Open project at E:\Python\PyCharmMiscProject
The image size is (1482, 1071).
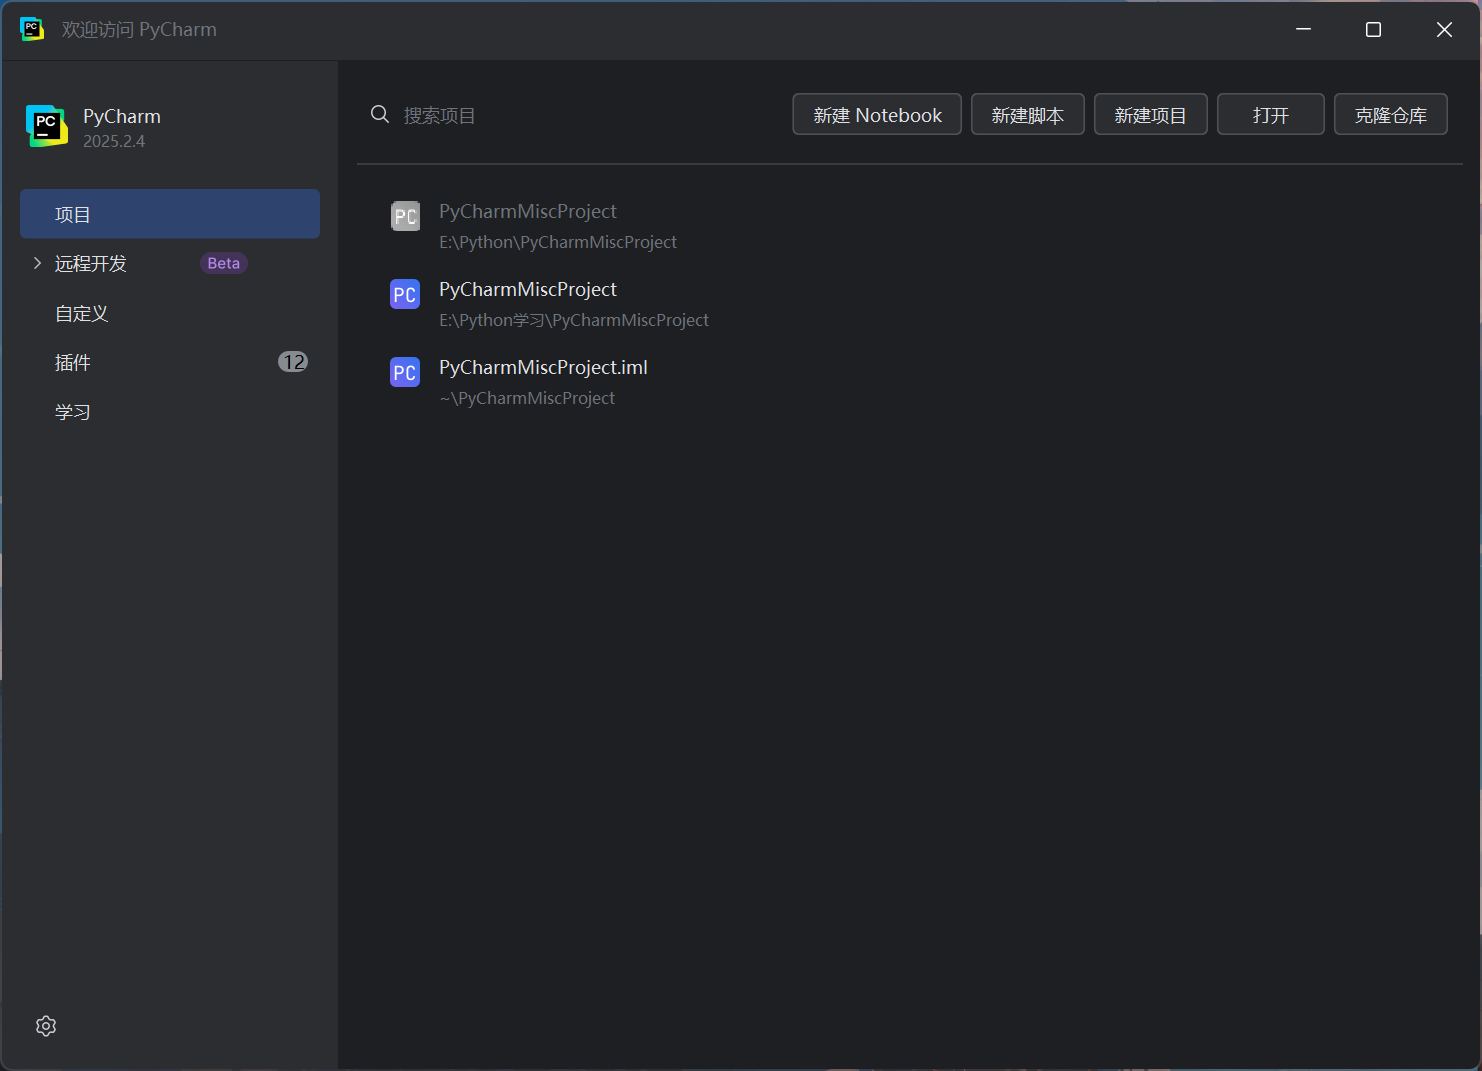coord(910,226)
